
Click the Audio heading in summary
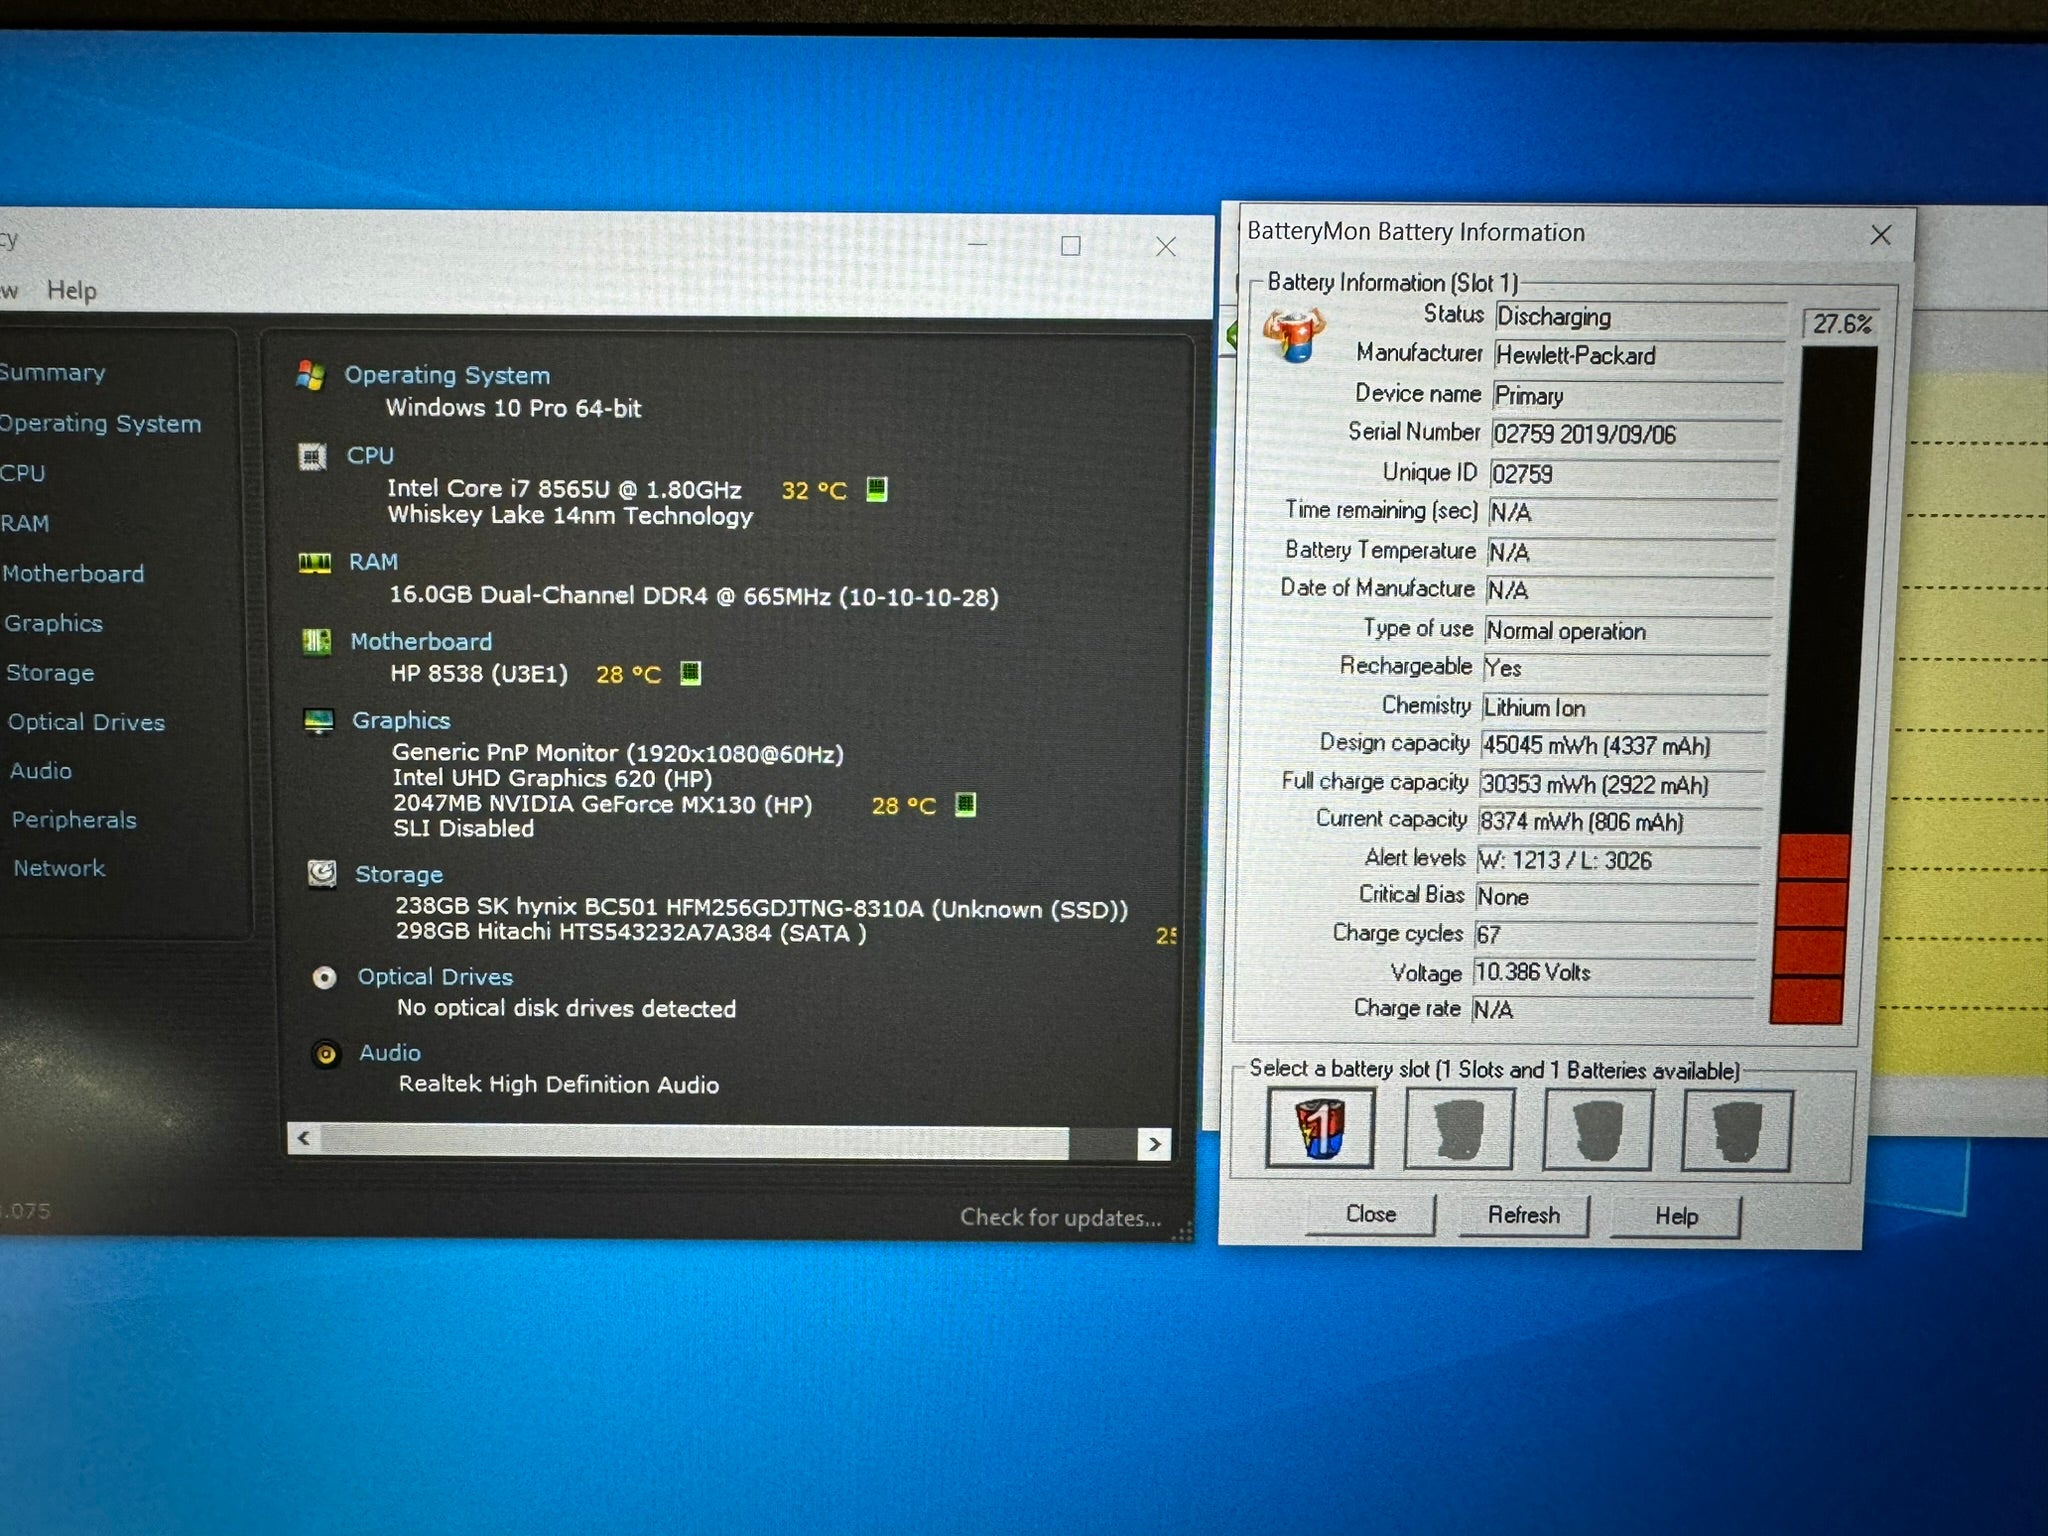(x=390, y=1053)
